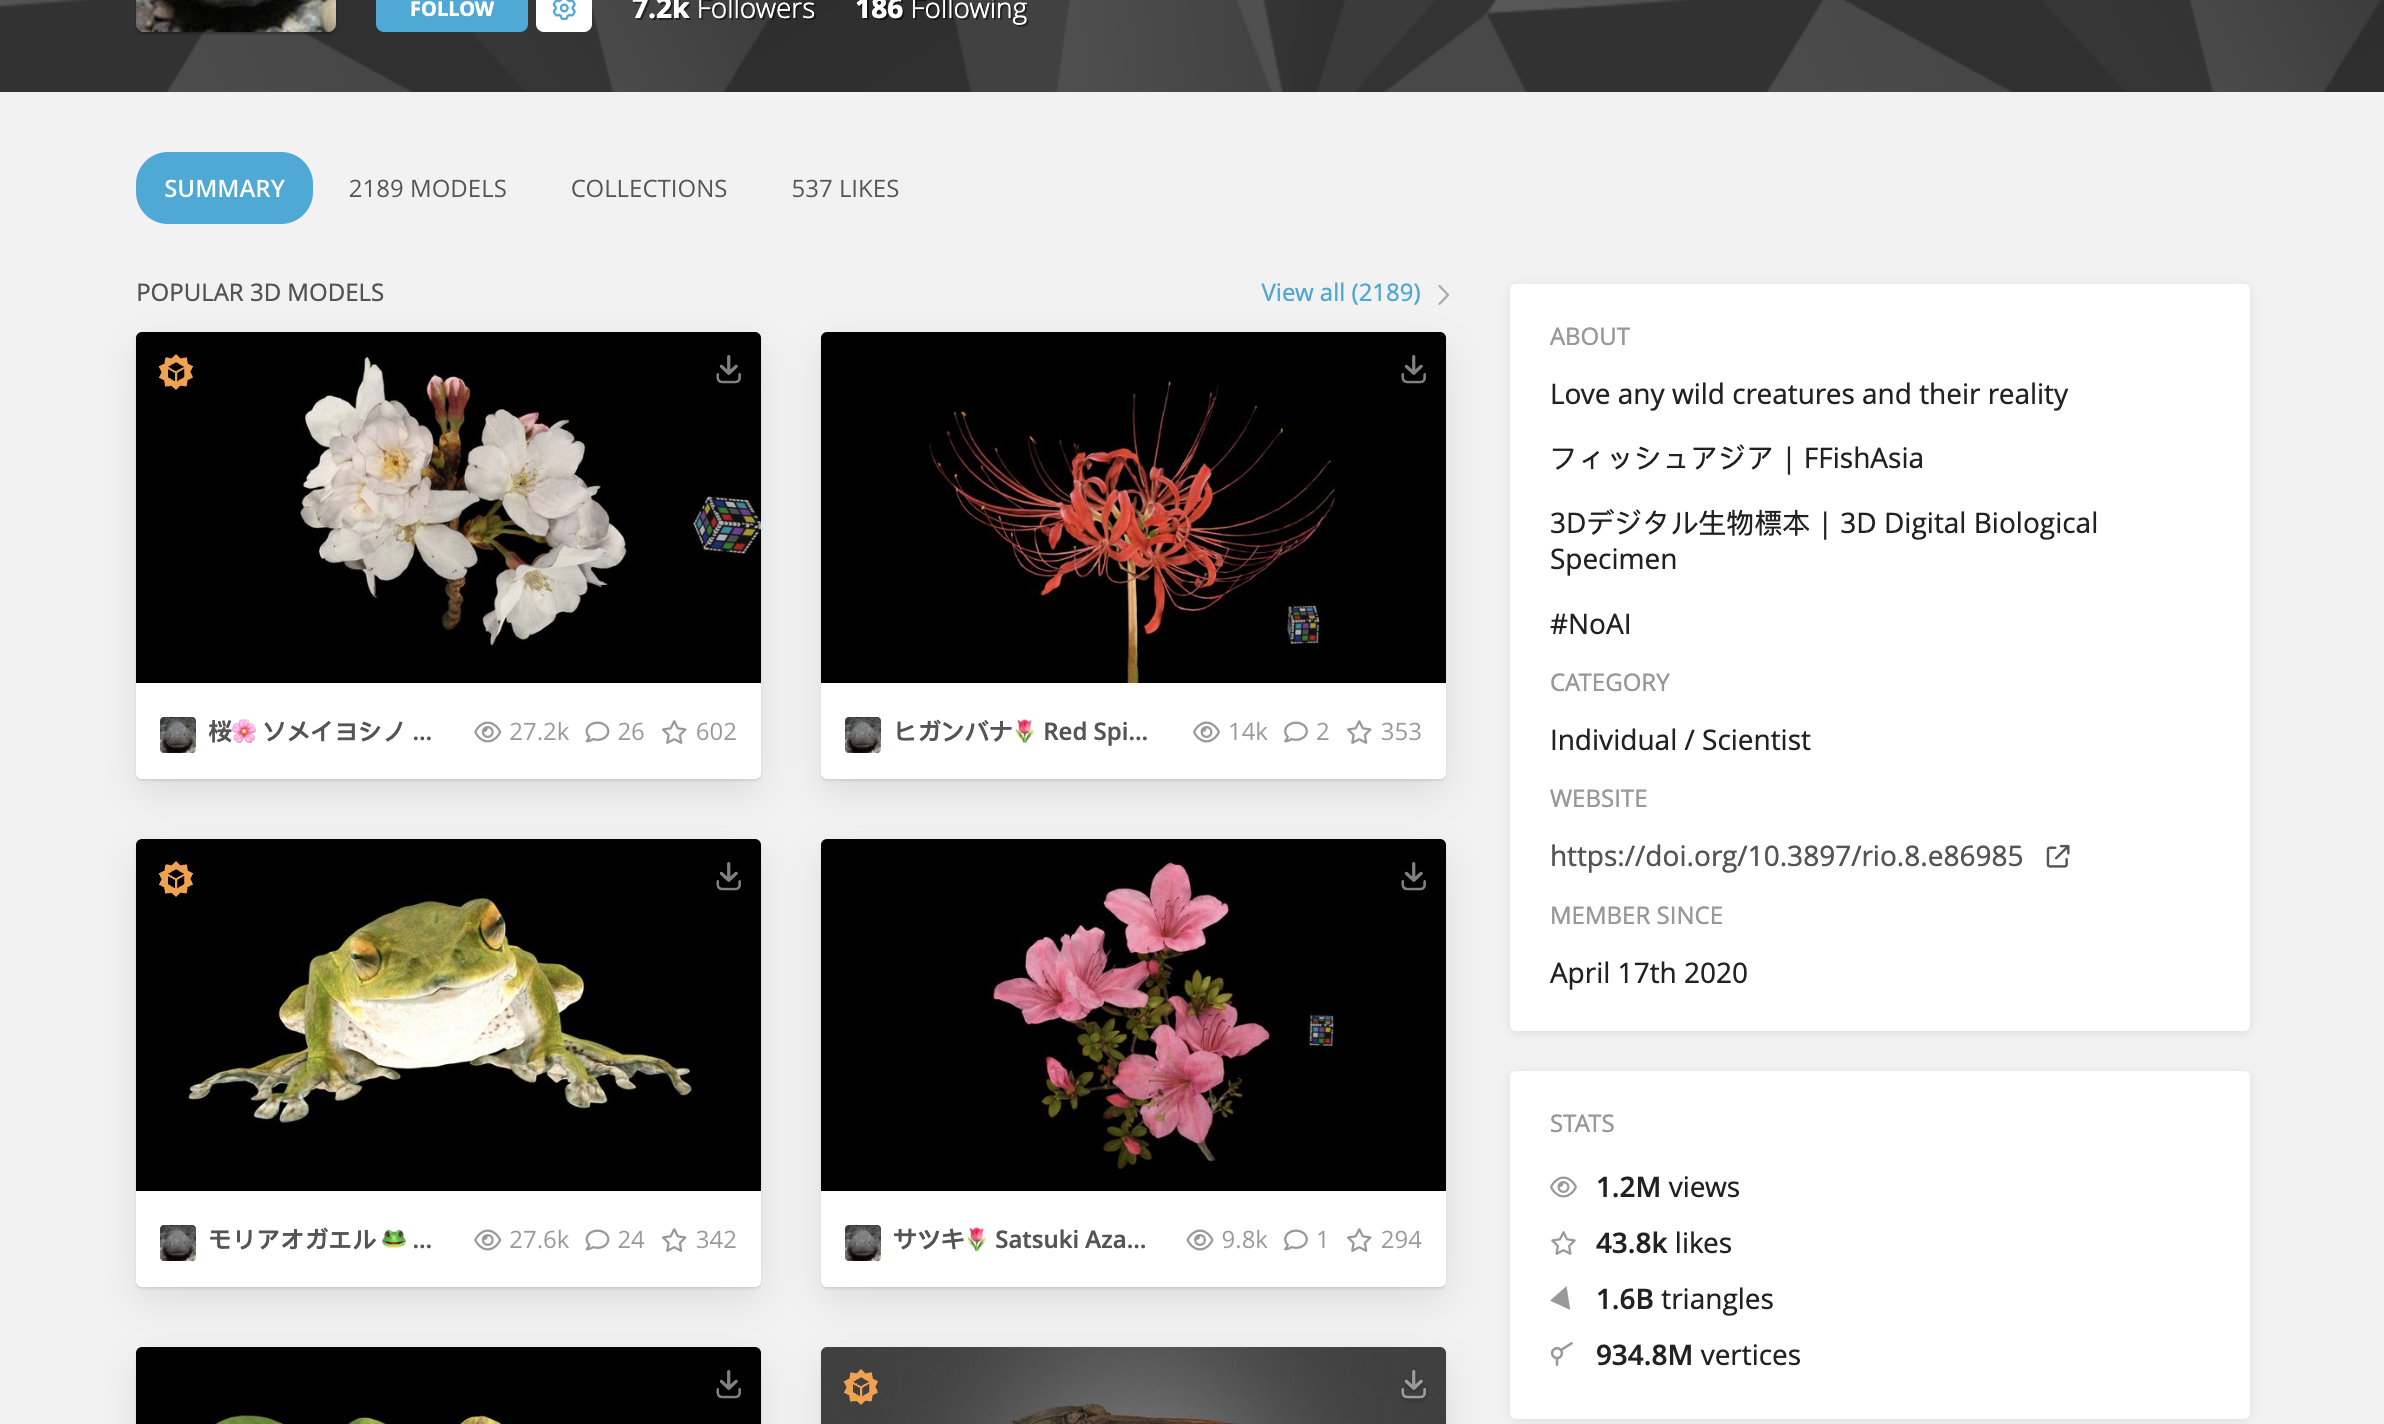Open the green frog model title link
Viewport: 2384px width, 1424px height.
[320, 1240]
